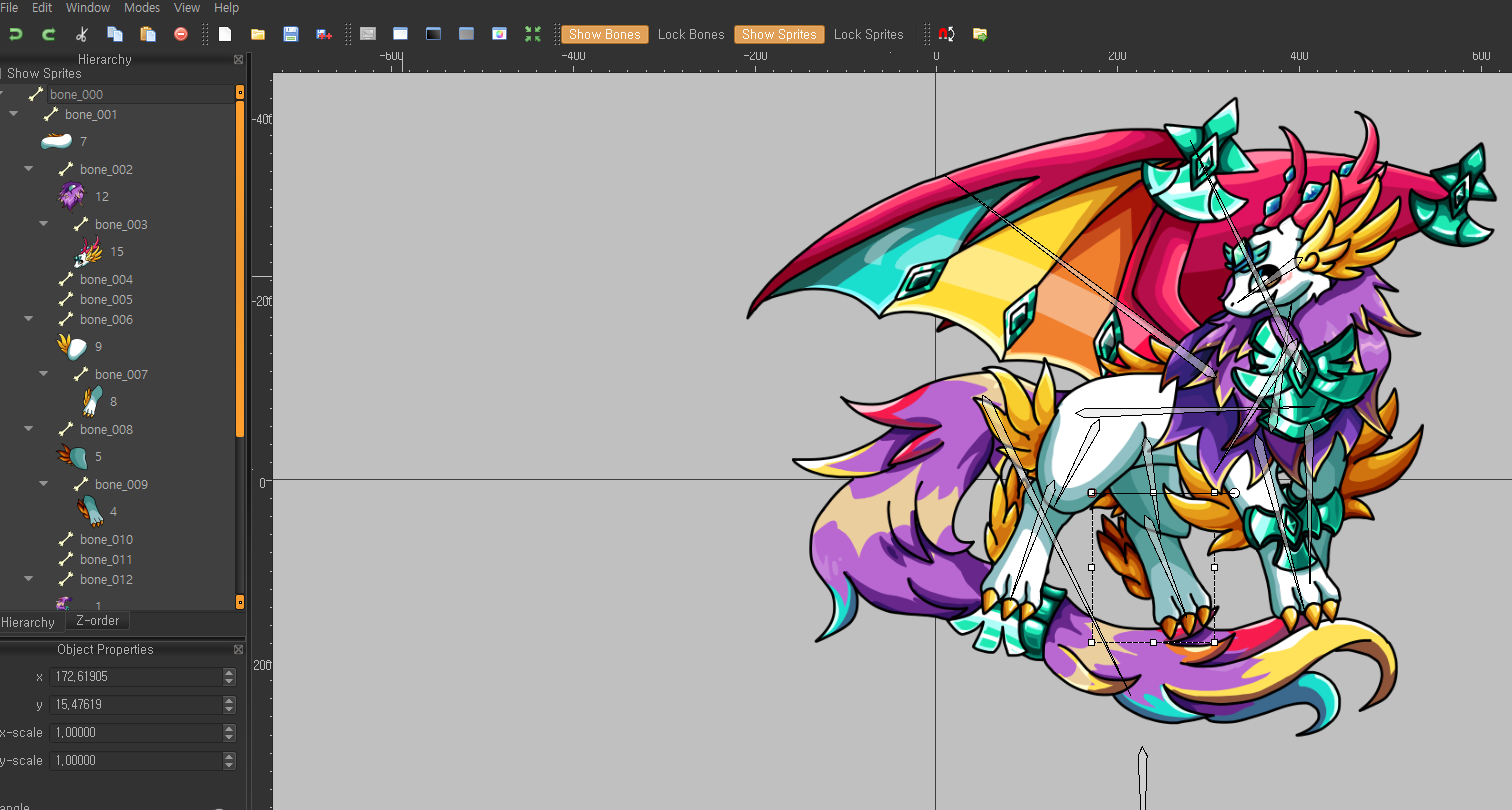Click the red delete icon
Image resolution: width=1512 pixels, height=810 pixels.
pyautogui.click(x=181, y=34)
